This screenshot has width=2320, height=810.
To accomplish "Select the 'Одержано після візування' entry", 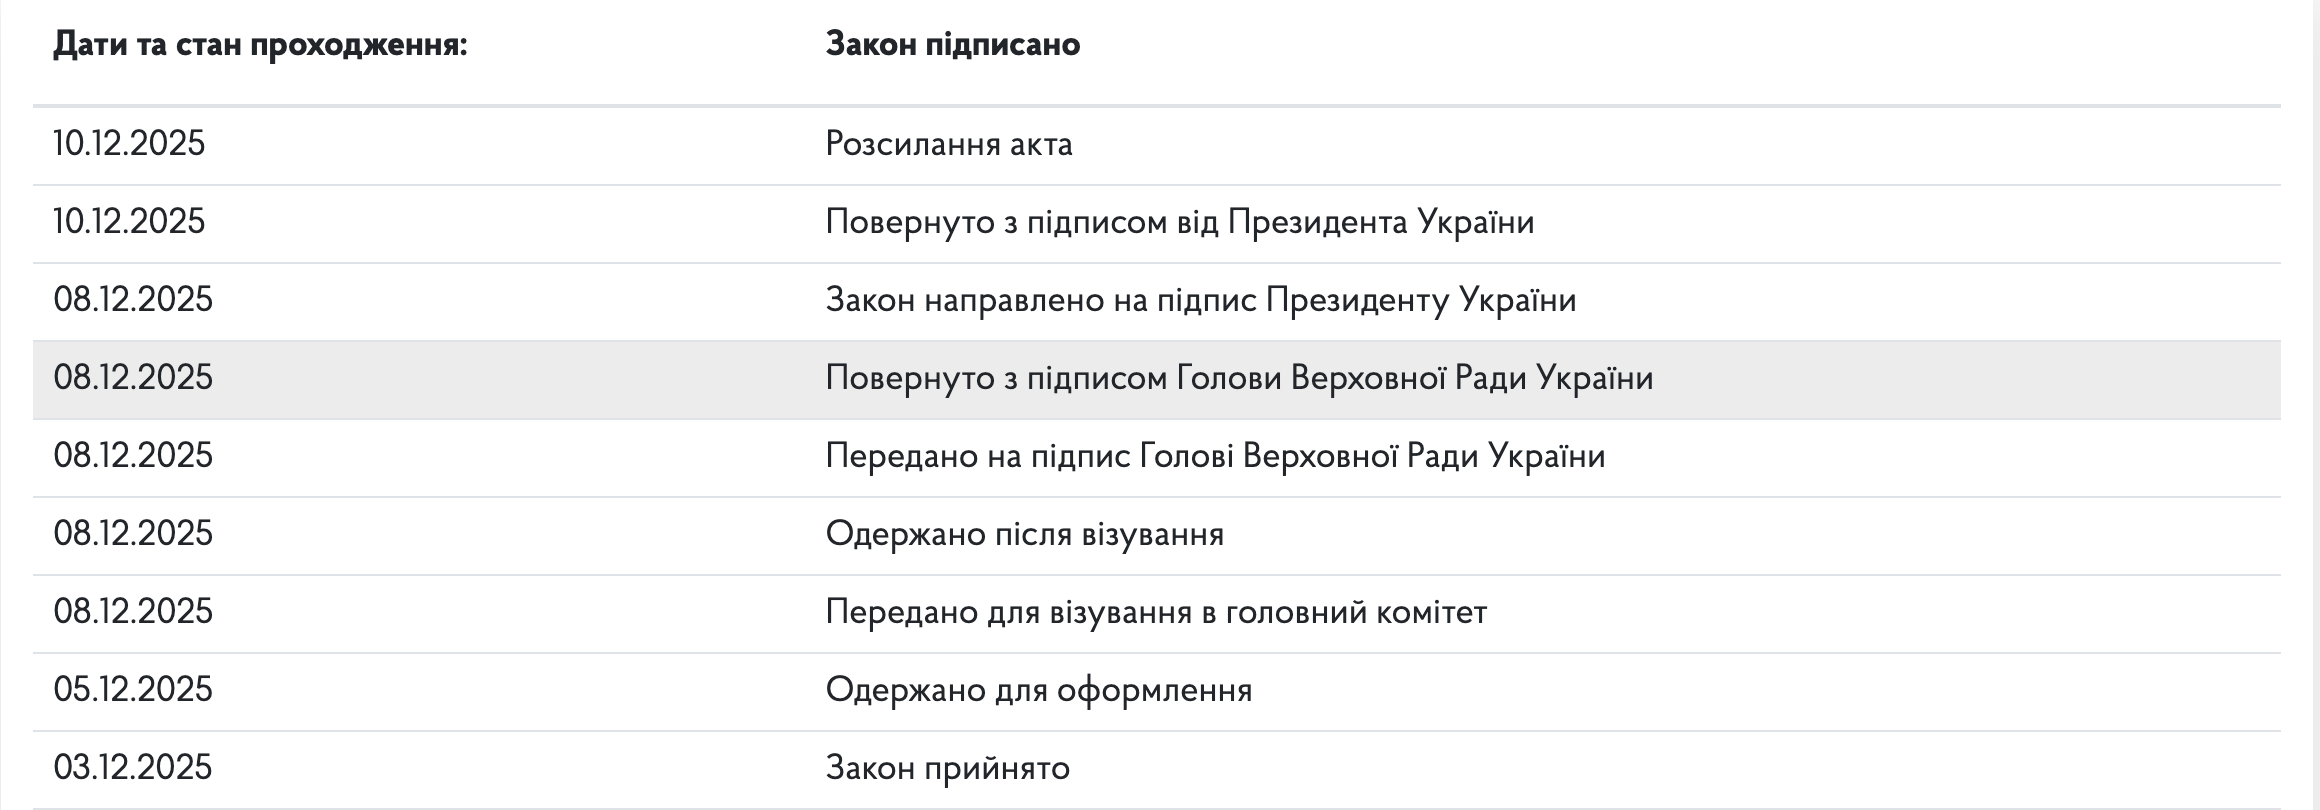I will coord(1024,534).
